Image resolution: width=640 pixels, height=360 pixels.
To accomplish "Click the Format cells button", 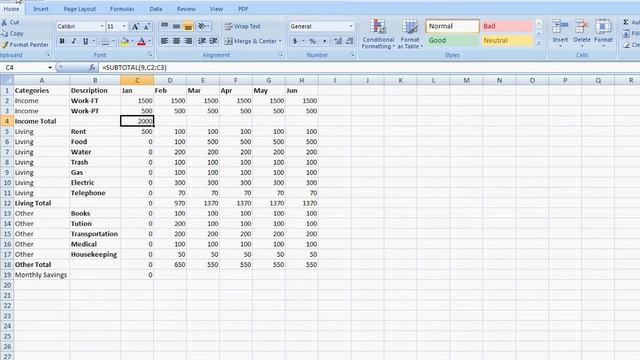I will point(603,33).
